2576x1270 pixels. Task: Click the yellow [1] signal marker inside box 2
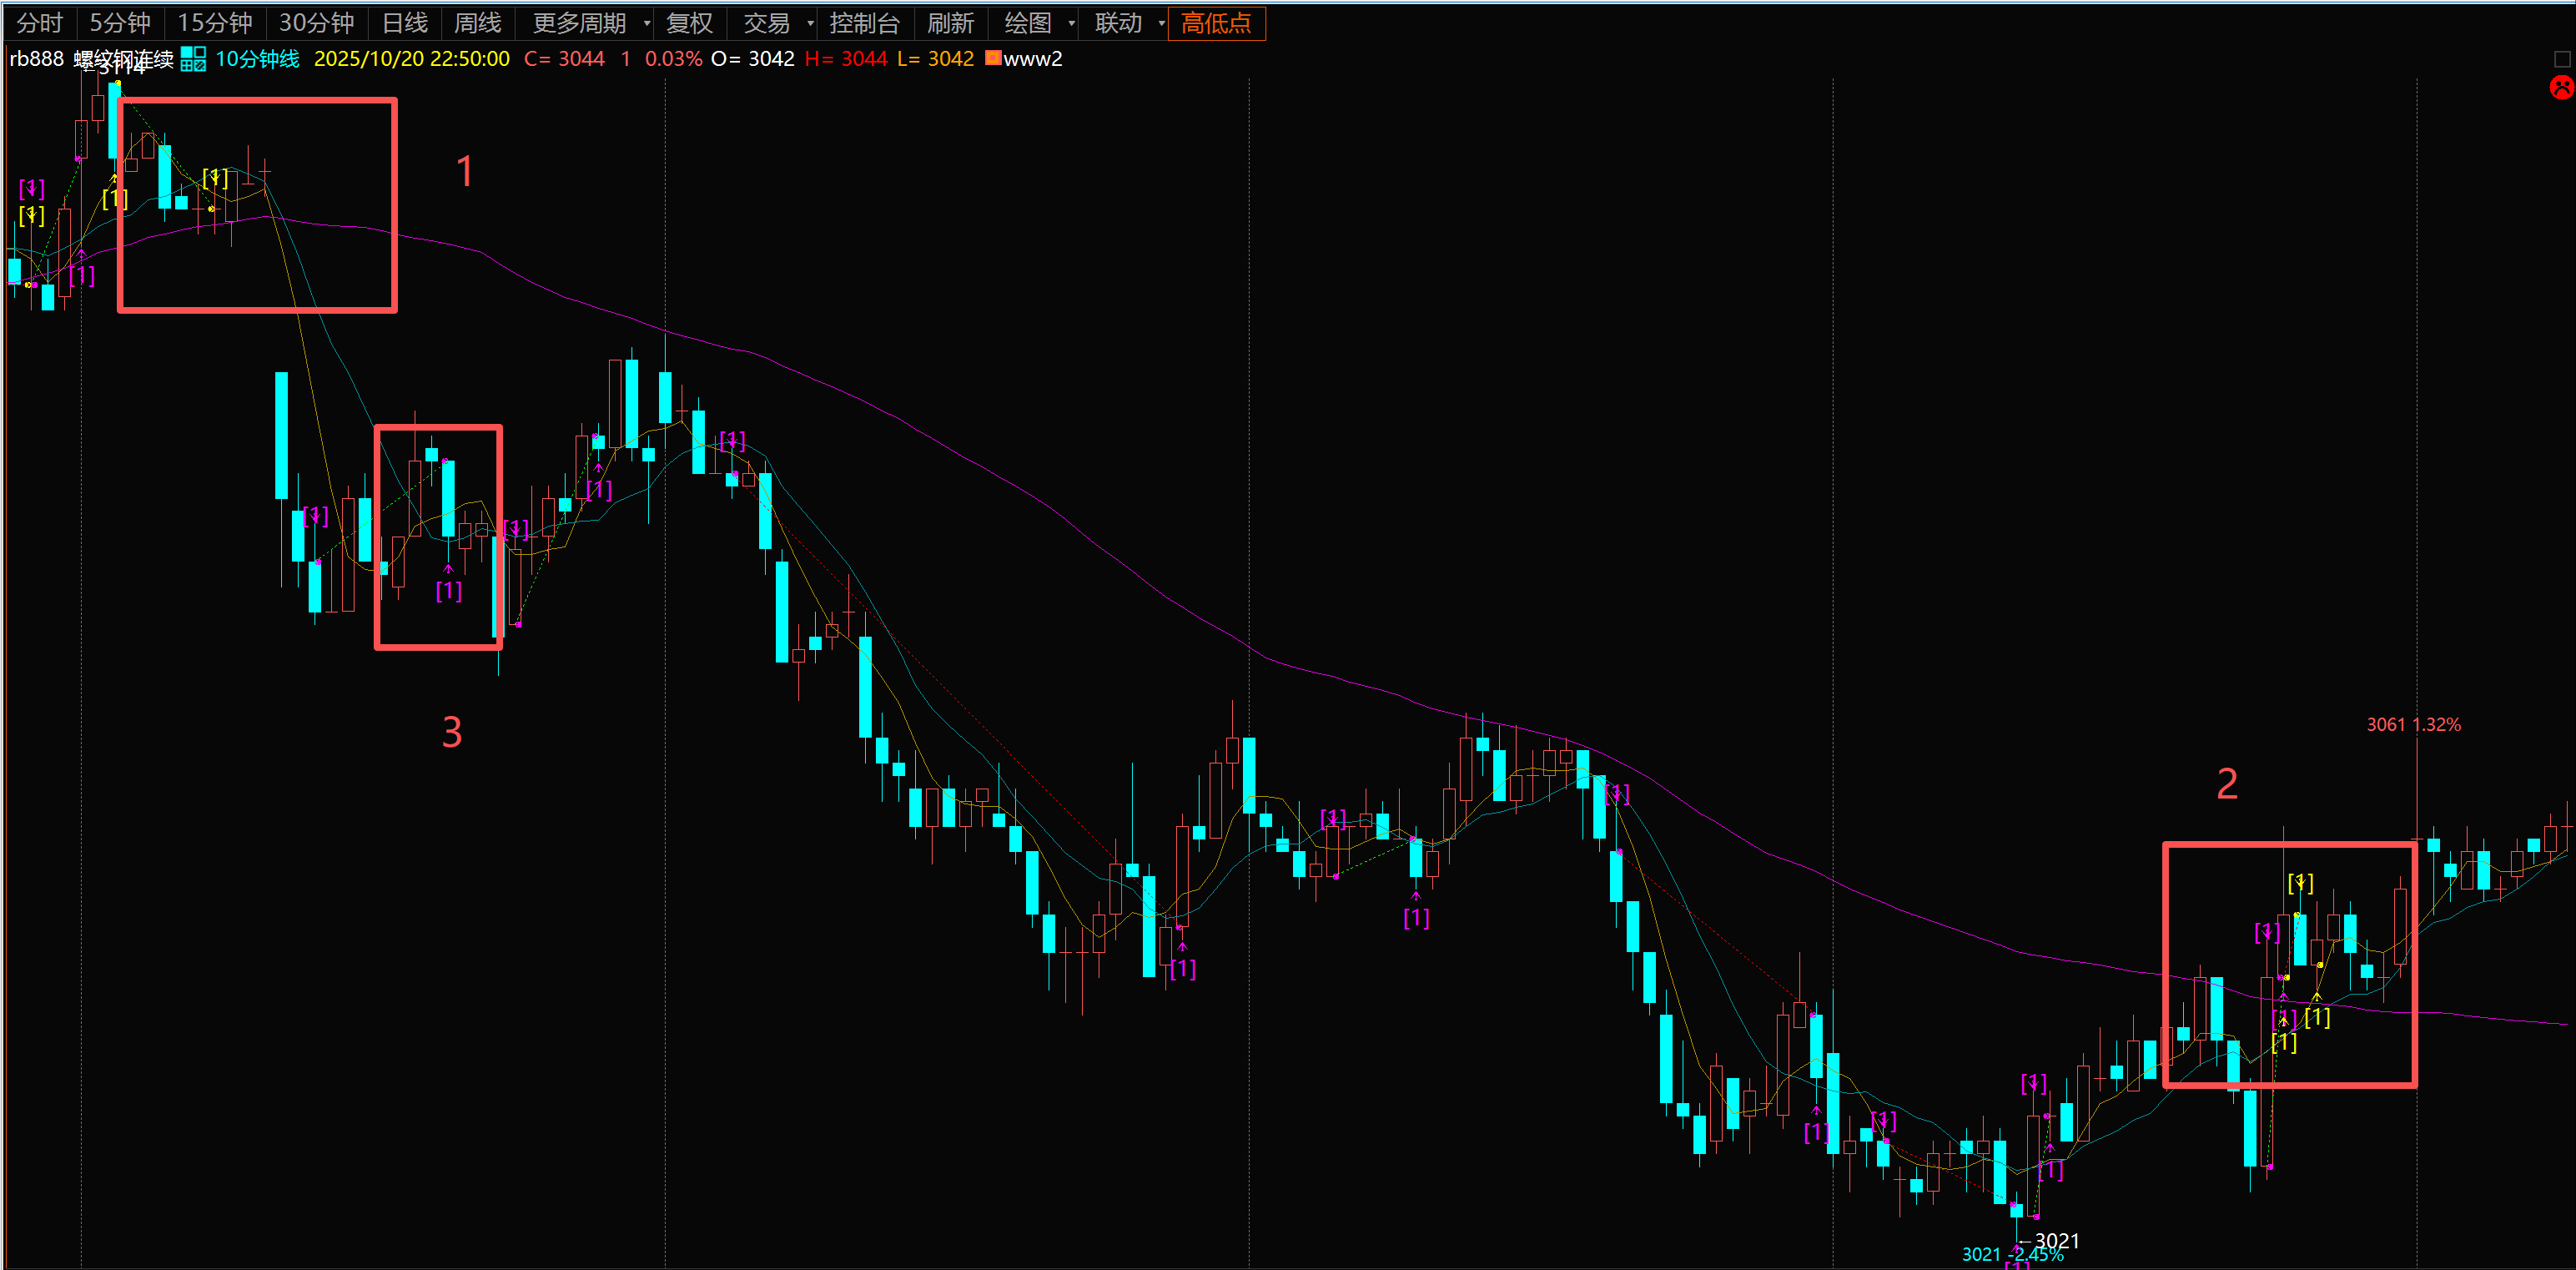pyautogui.click(x=2317, y=1017)
